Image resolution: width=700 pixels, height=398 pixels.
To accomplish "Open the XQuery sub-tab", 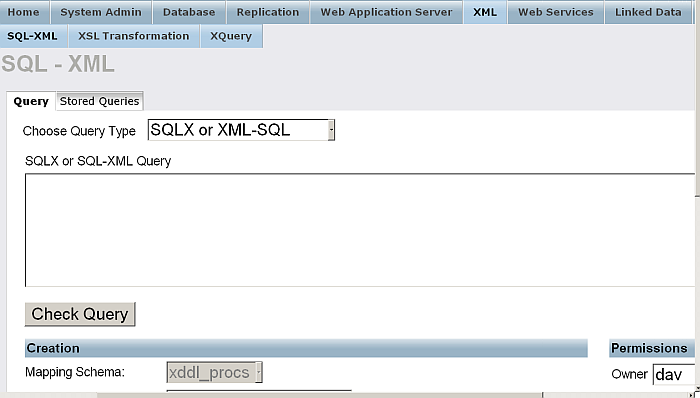I will click(231, 36).
